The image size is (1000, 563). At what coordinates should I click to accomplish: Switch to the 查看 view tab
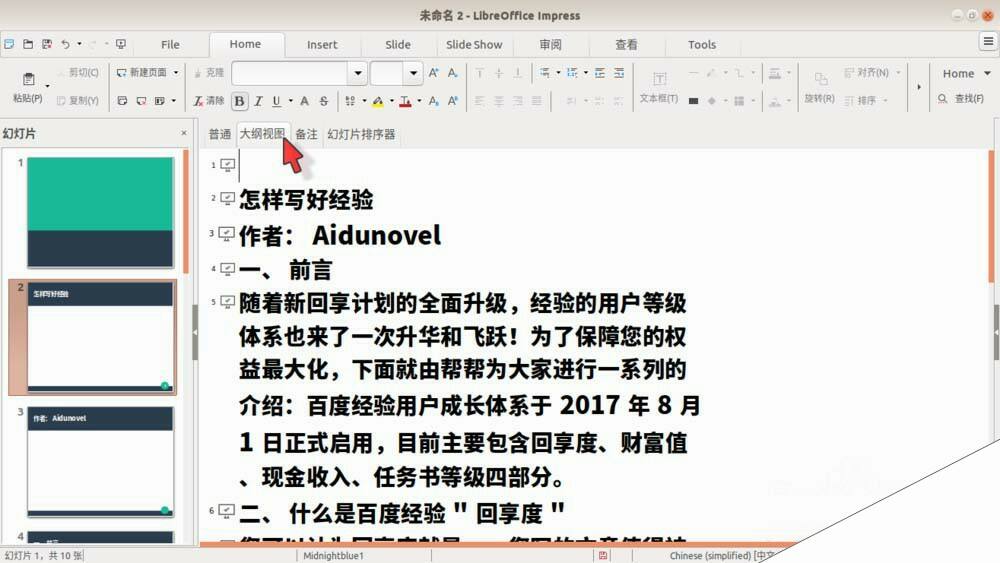pos(626,45)
